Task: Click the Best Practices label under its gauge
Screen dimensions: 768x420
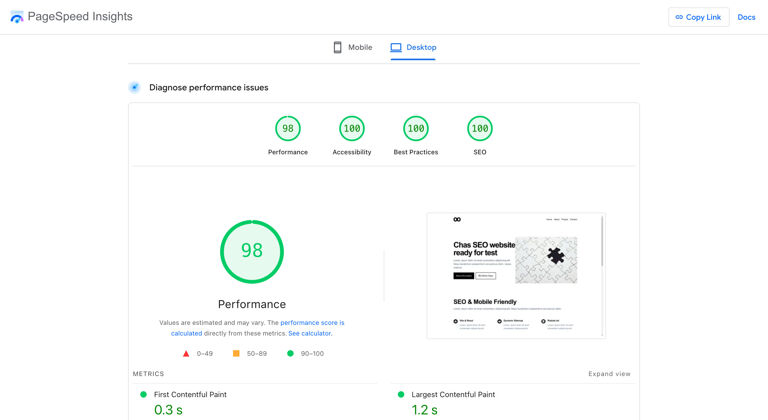Action: click(x=416, y=152)
